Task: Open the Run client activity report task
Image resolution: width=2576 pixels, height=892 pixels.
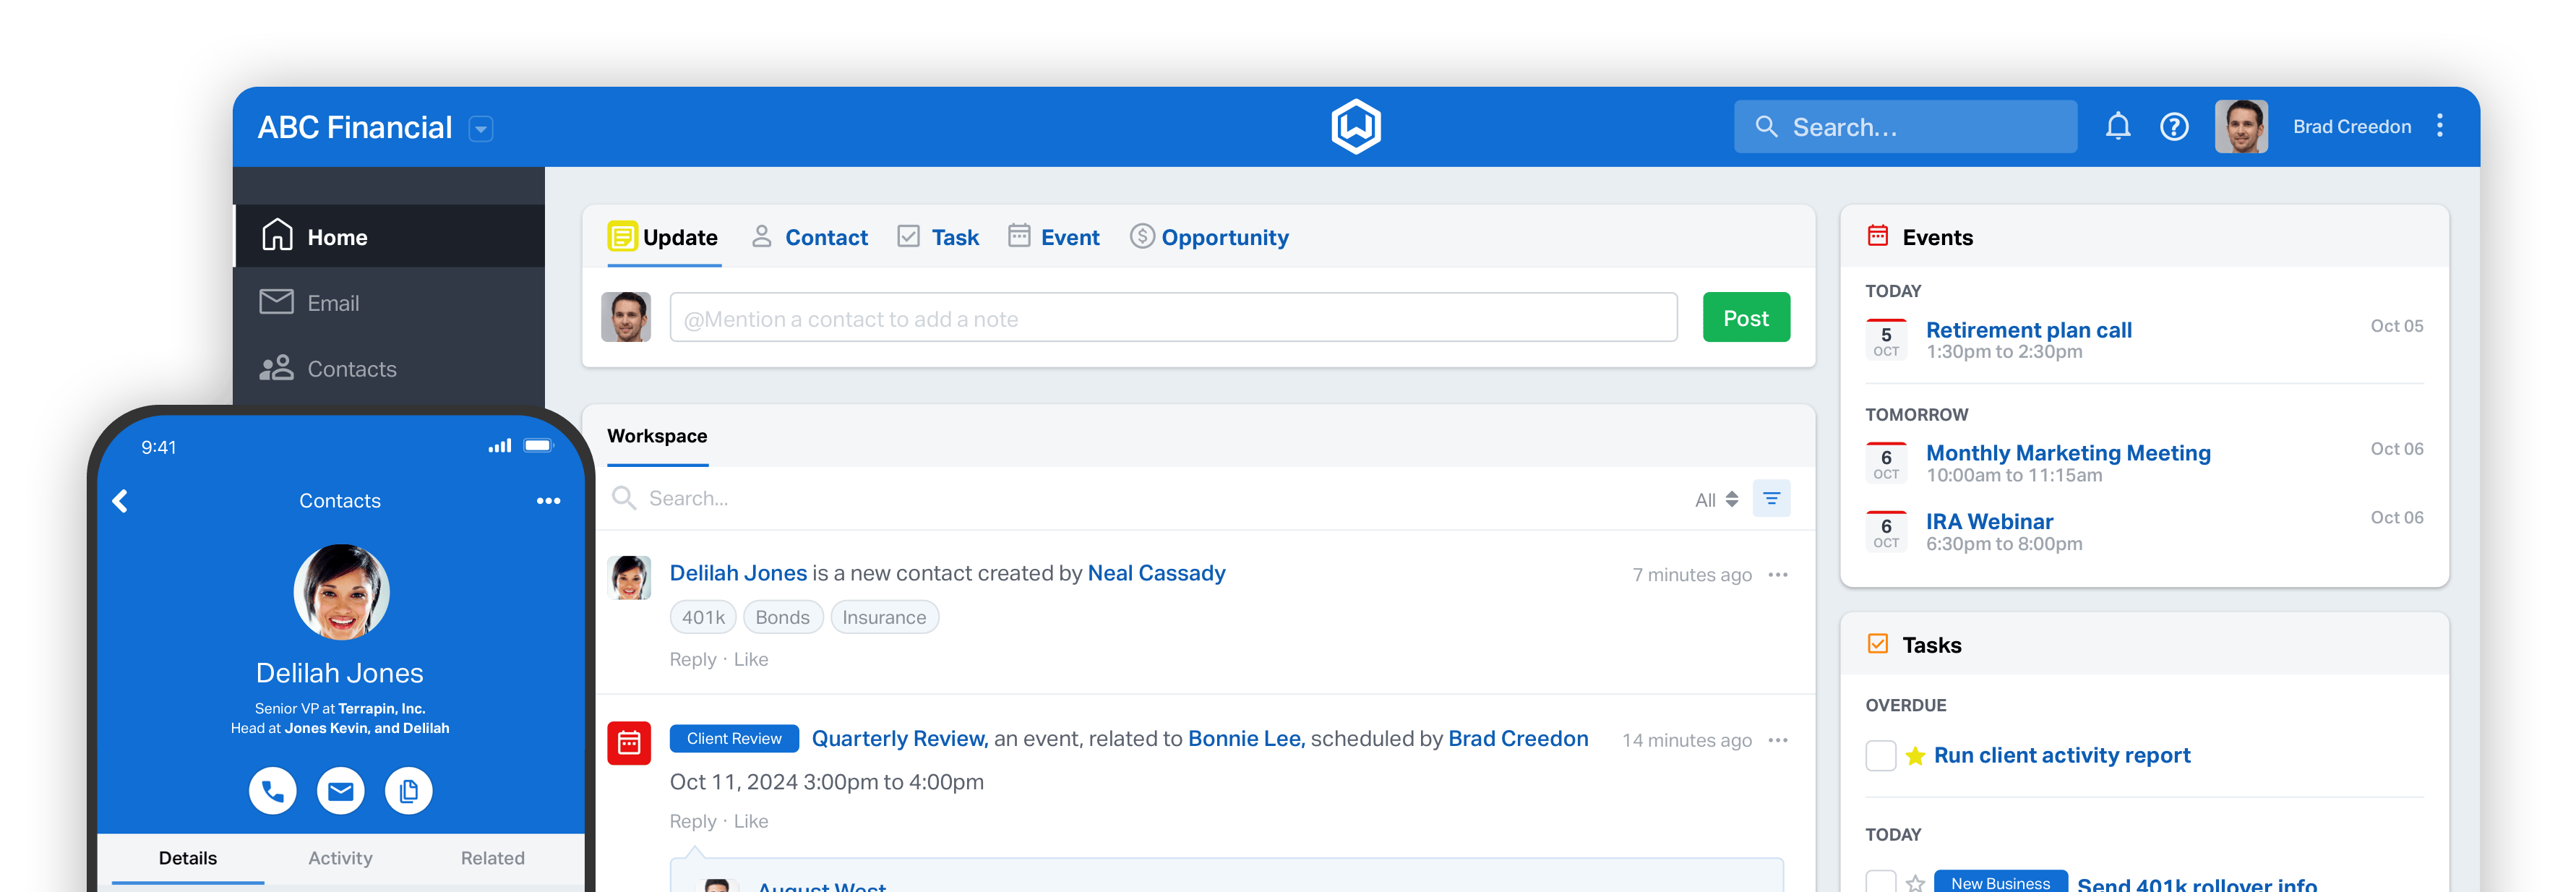Action: pos(2062,756)
